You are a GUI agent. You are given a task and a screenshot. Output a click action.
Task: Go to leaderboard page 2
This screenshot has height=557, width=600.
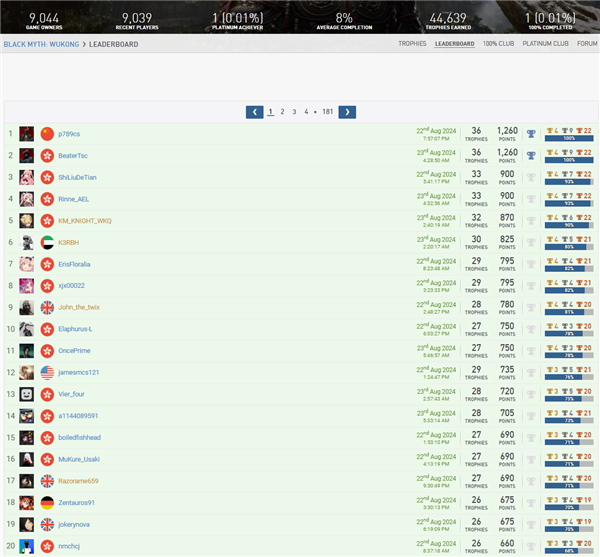tap(282, 112)
